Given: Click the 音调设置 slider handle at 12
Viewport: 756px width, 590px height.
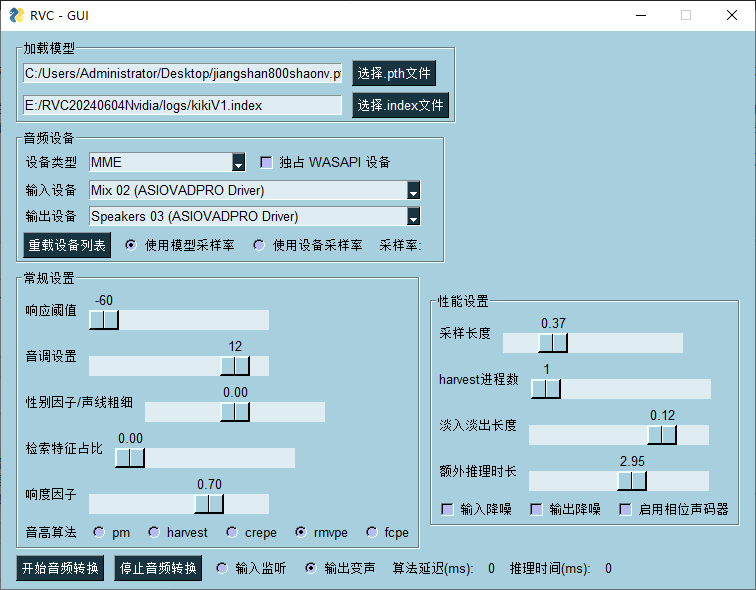Looking at the screenshot, I should click(235, 366).
